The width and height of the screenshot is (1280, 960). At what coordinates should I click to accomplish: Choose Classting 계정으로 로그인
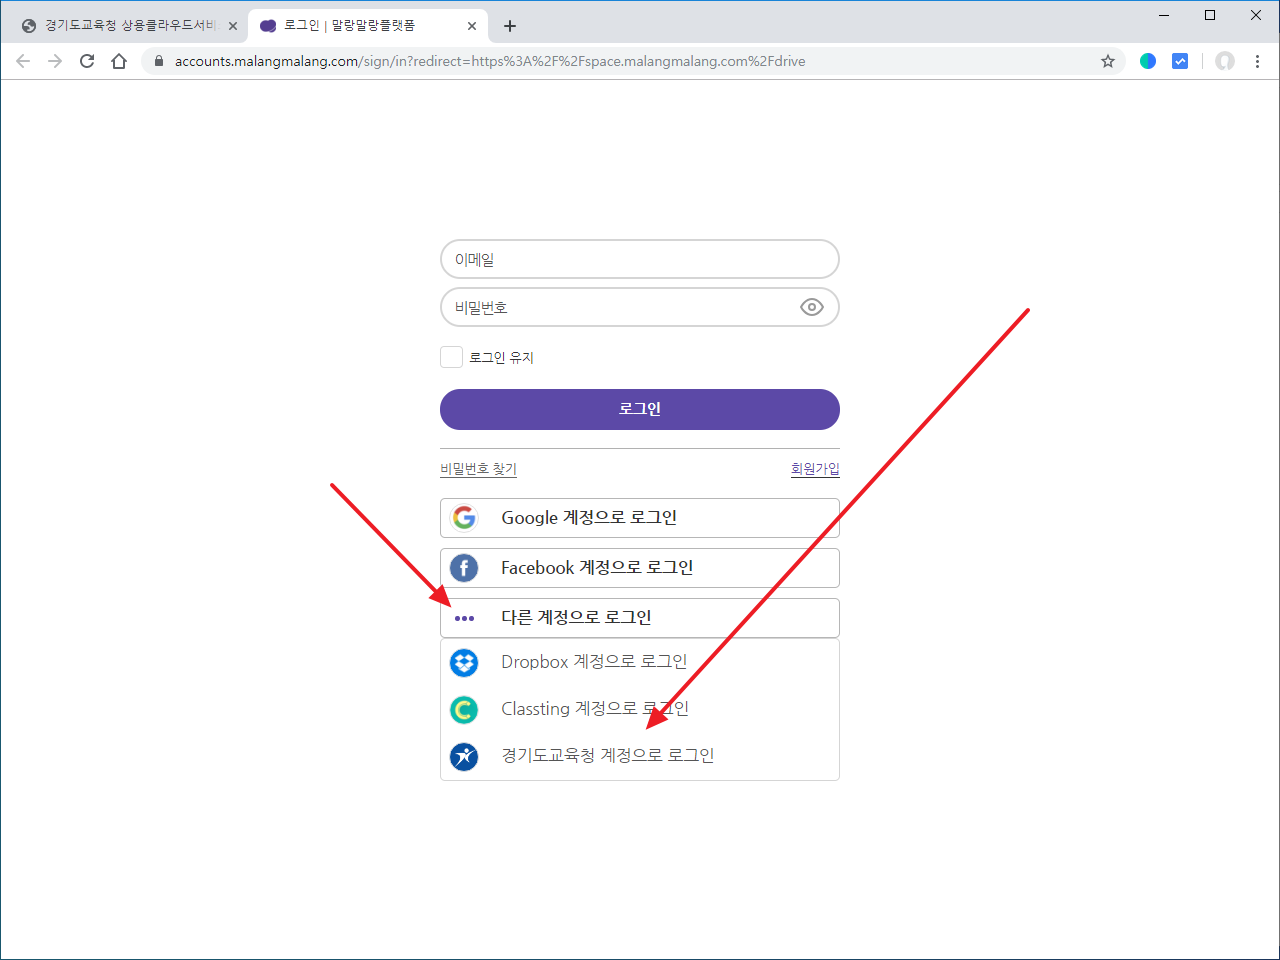(639, 709)
